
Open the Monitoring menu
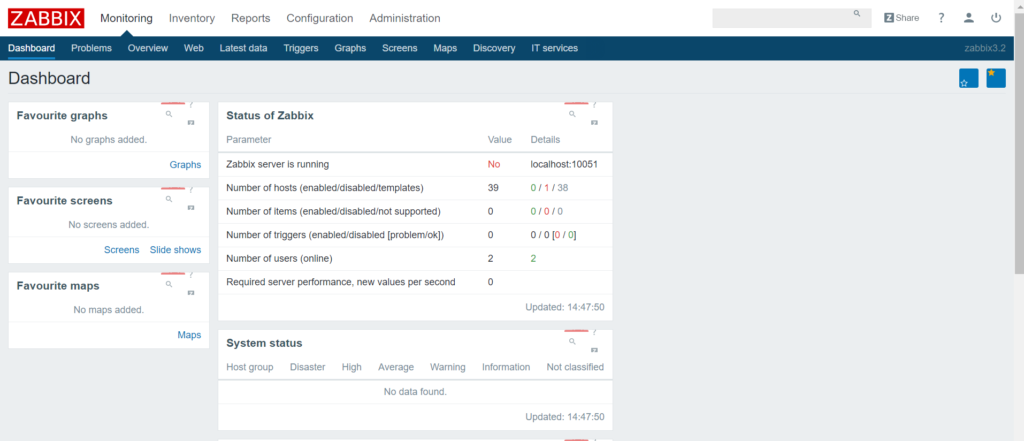click(126, 18)
